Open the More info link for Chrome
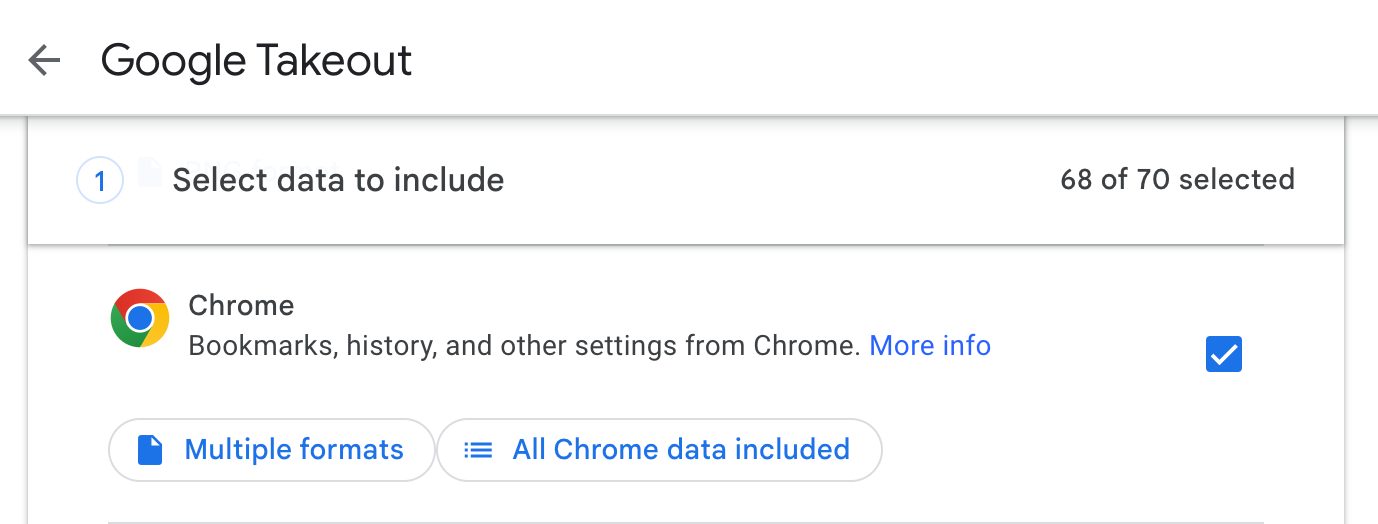The height and width of the screenshot is (524, 1378). (x=930, y=346)
